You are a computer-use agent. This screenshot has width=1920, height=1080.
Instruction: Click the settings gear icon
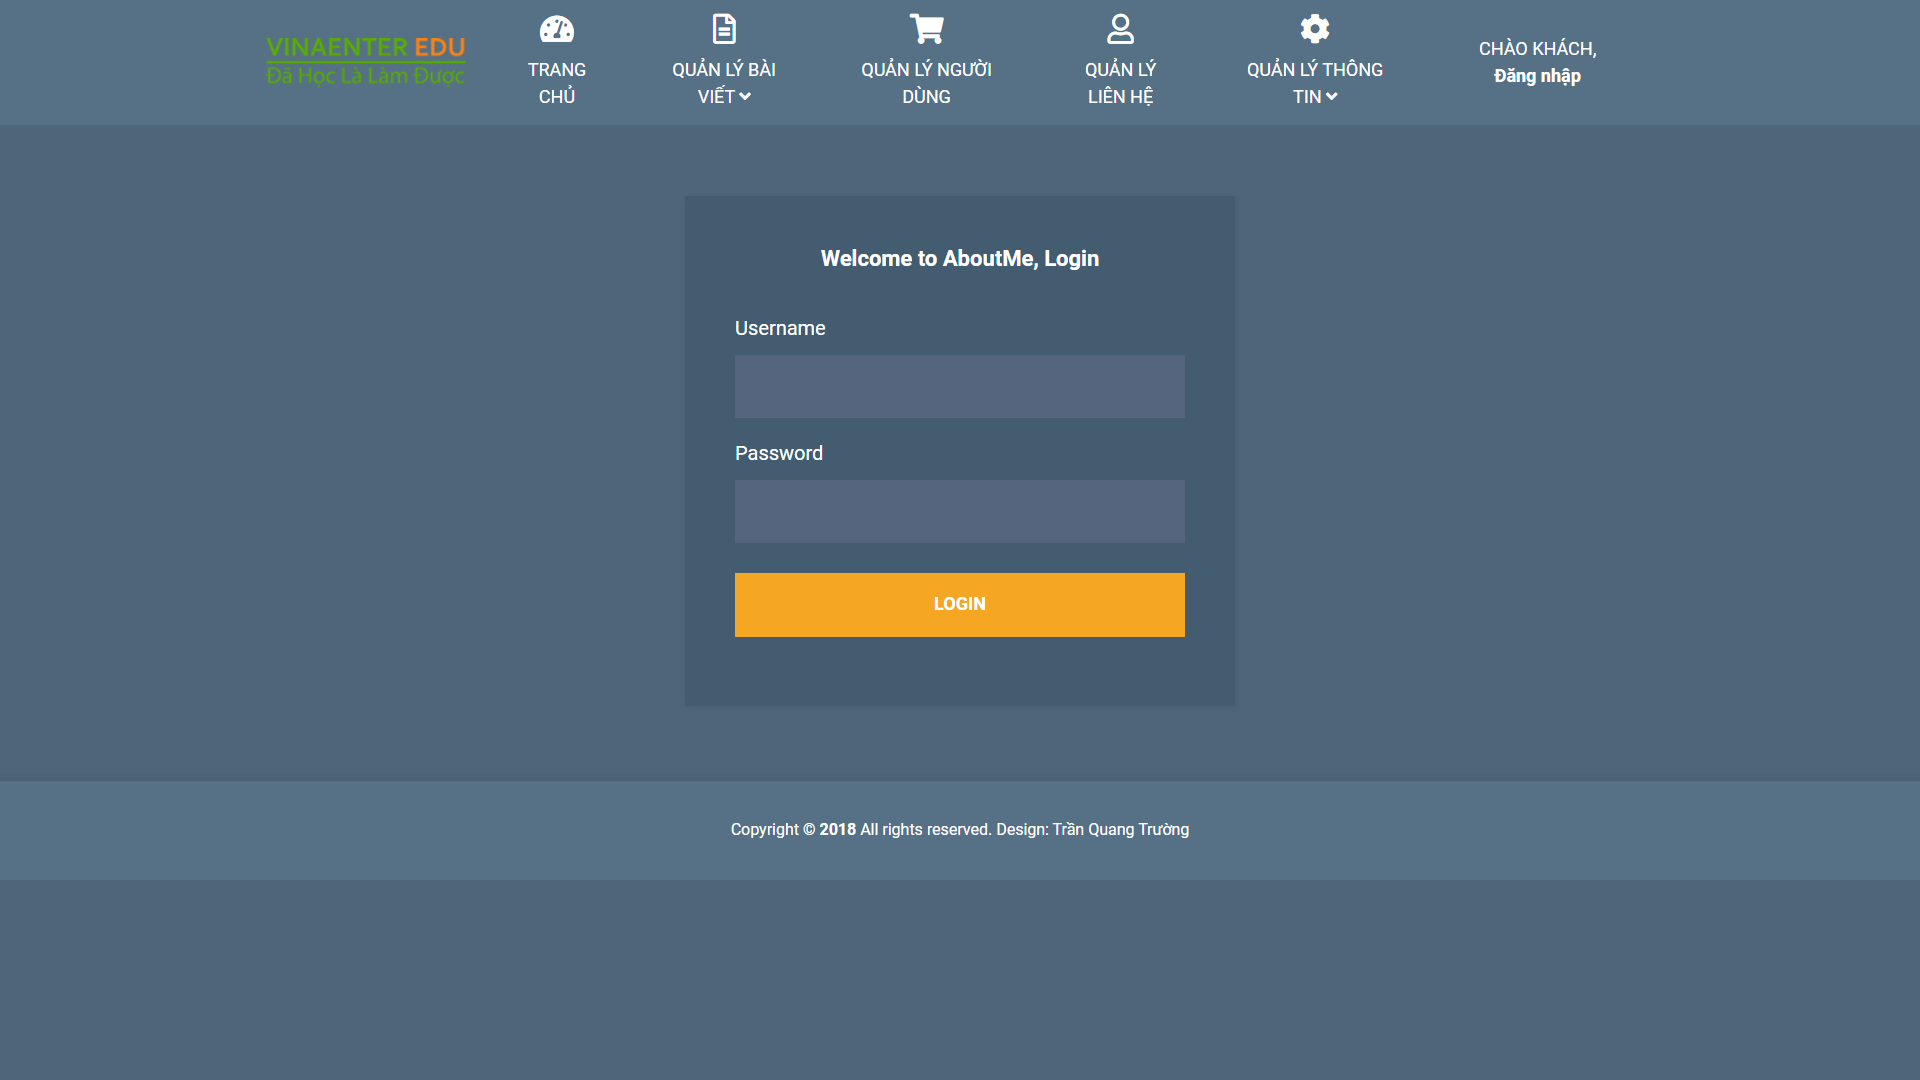pyautogui.click(x=1314, y=29)
